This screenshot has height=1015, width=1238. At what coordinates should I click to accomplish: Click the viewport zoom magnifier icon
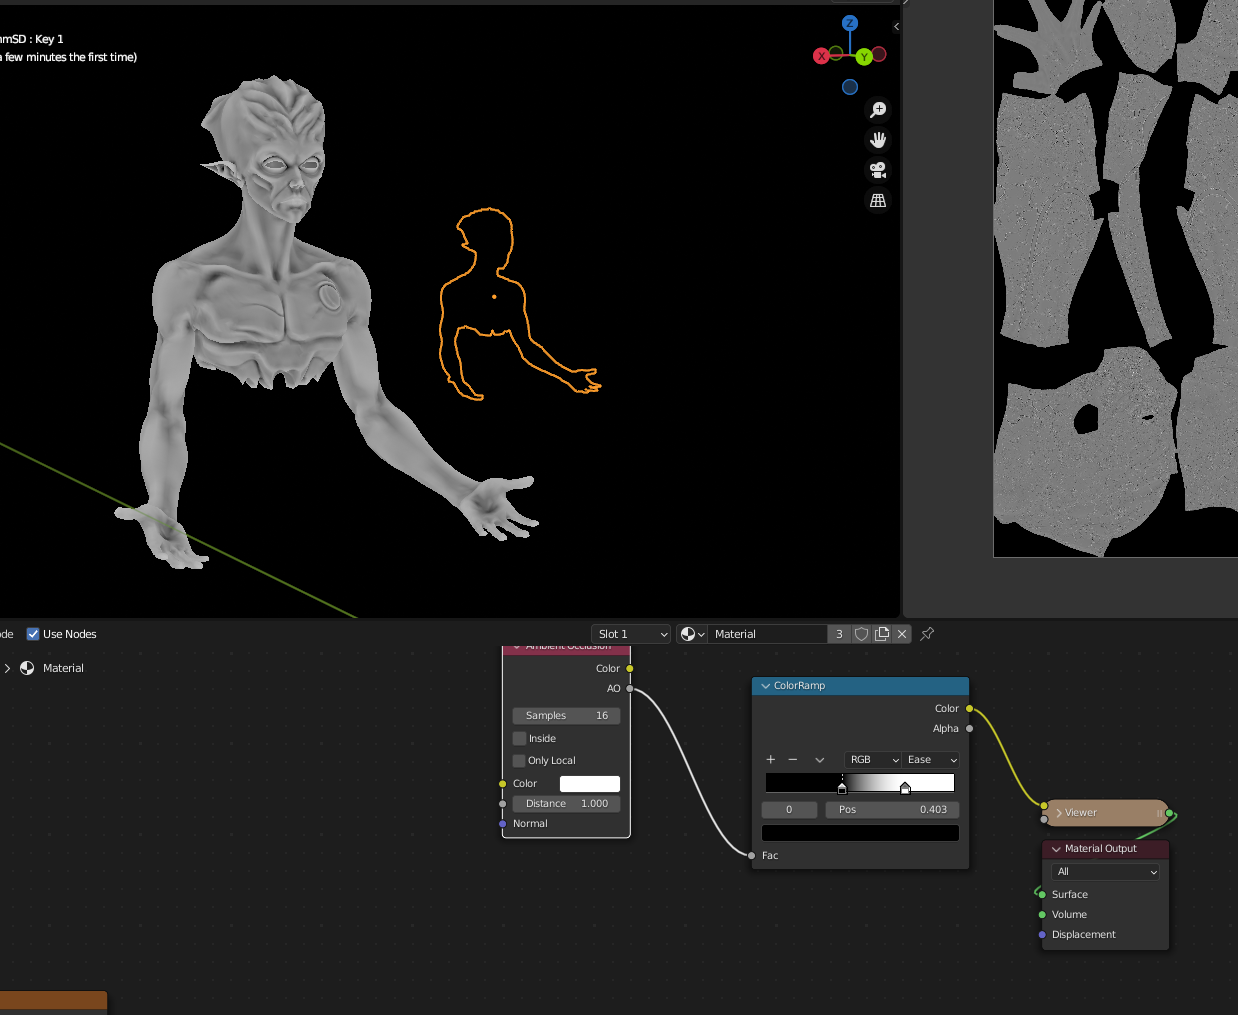(878, 110)
